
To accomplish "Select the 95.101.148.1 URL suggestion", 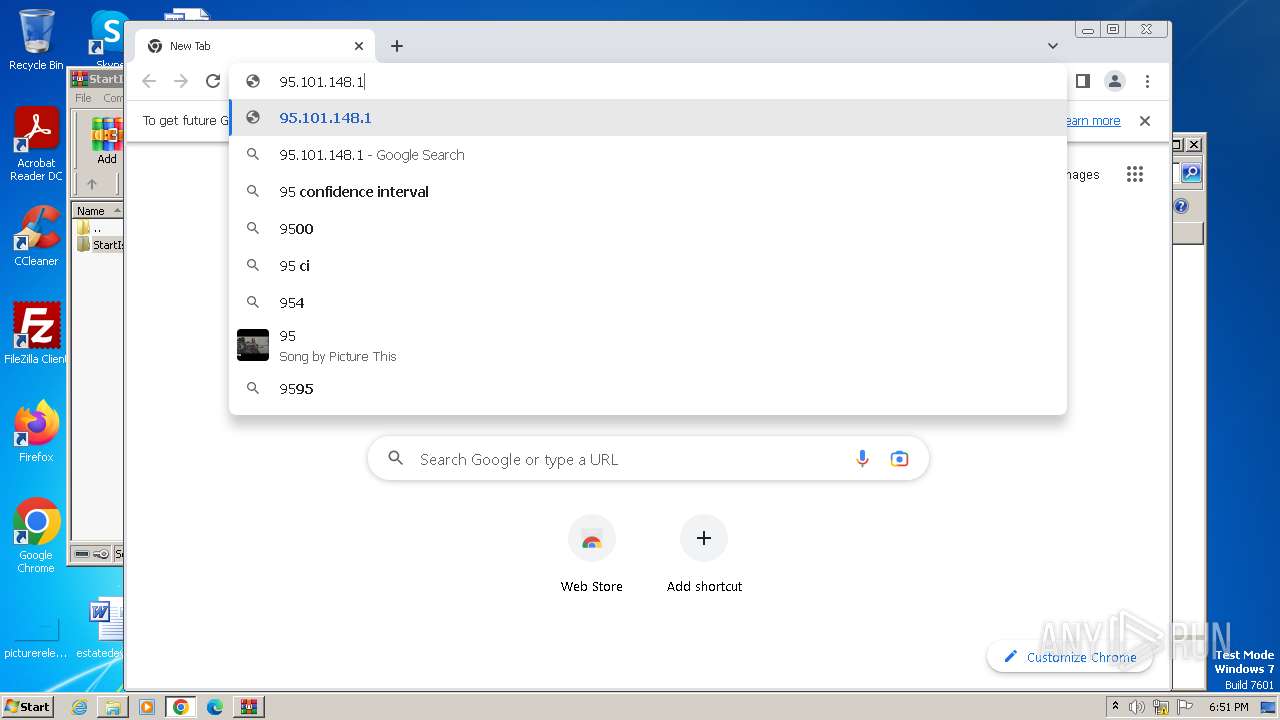I will (648, 118).
